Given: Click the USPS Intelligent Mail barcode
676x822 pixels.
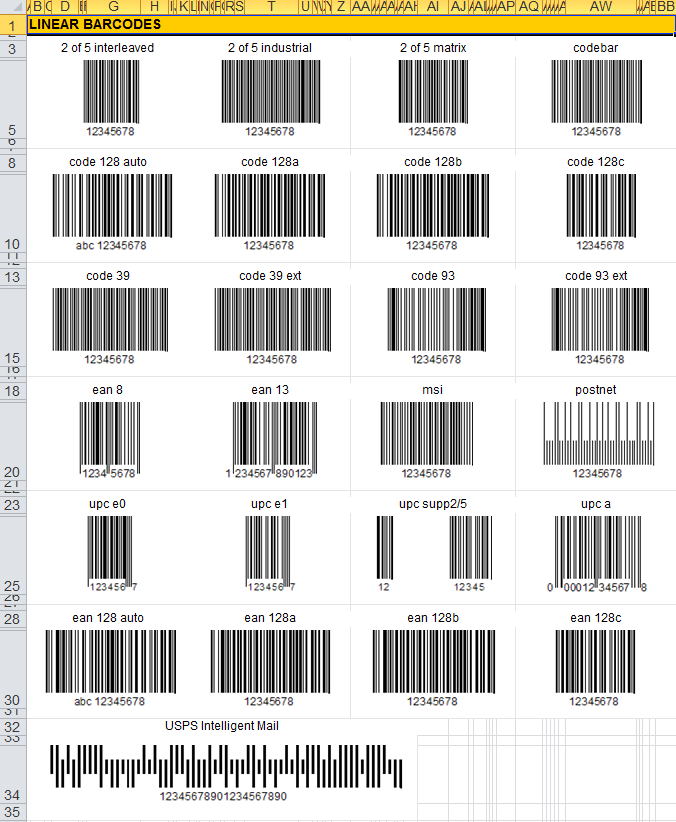Looking at the screenshot, I should pyautogui.click(x=226, y=766).
